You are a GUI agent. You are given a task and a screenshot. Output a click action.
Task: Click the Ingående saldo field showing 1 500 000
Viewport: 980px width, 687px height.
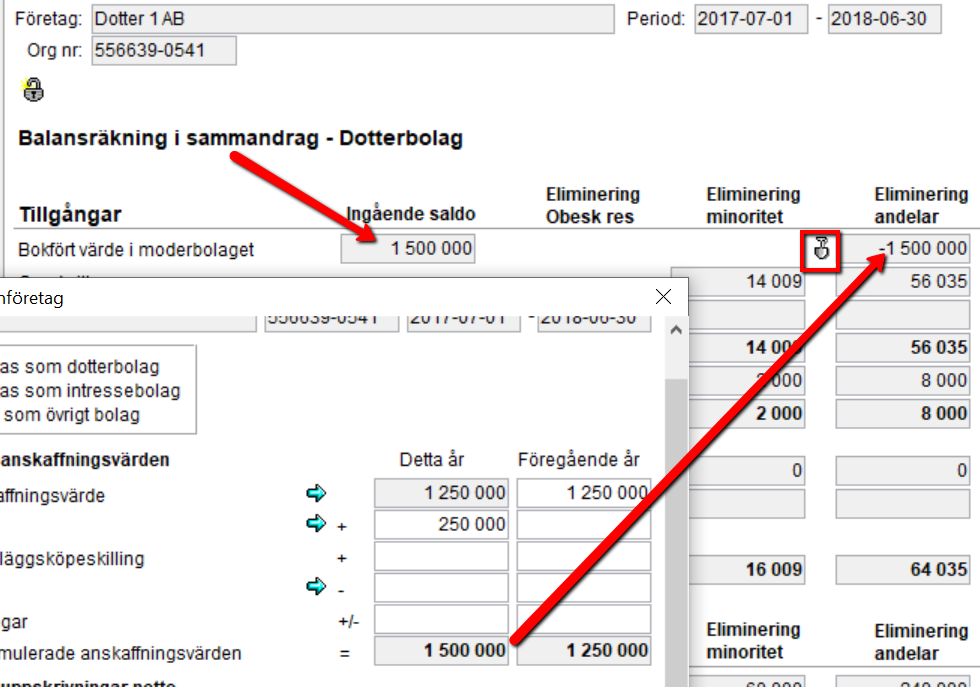pyautogui.click(x=408, y=249)
